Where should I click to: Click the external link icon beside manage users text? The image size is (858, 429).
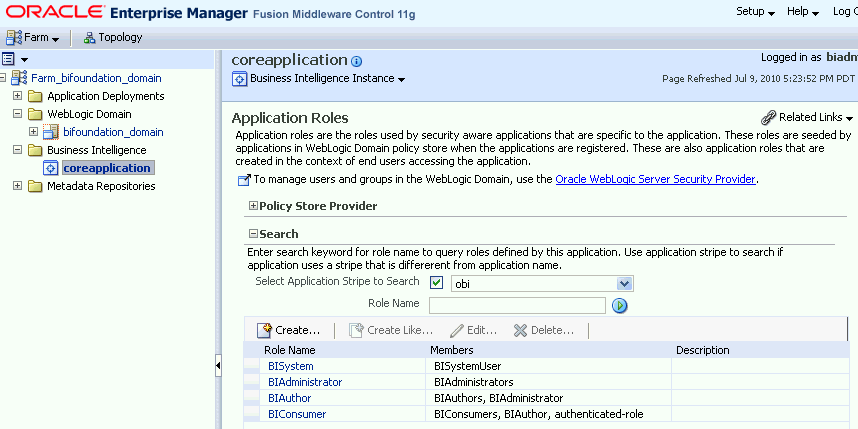[x=244, y=179]
